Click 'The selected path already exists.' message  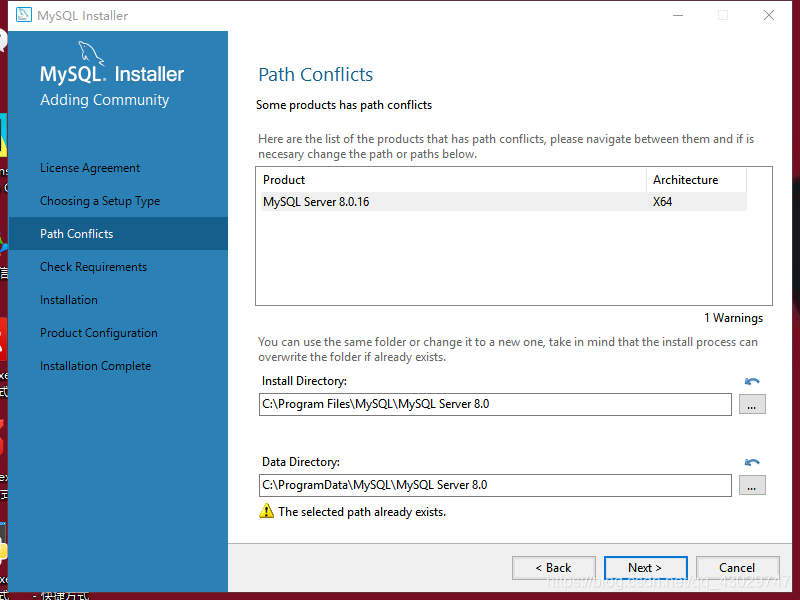pyautogui.click(x=362, y=512)
